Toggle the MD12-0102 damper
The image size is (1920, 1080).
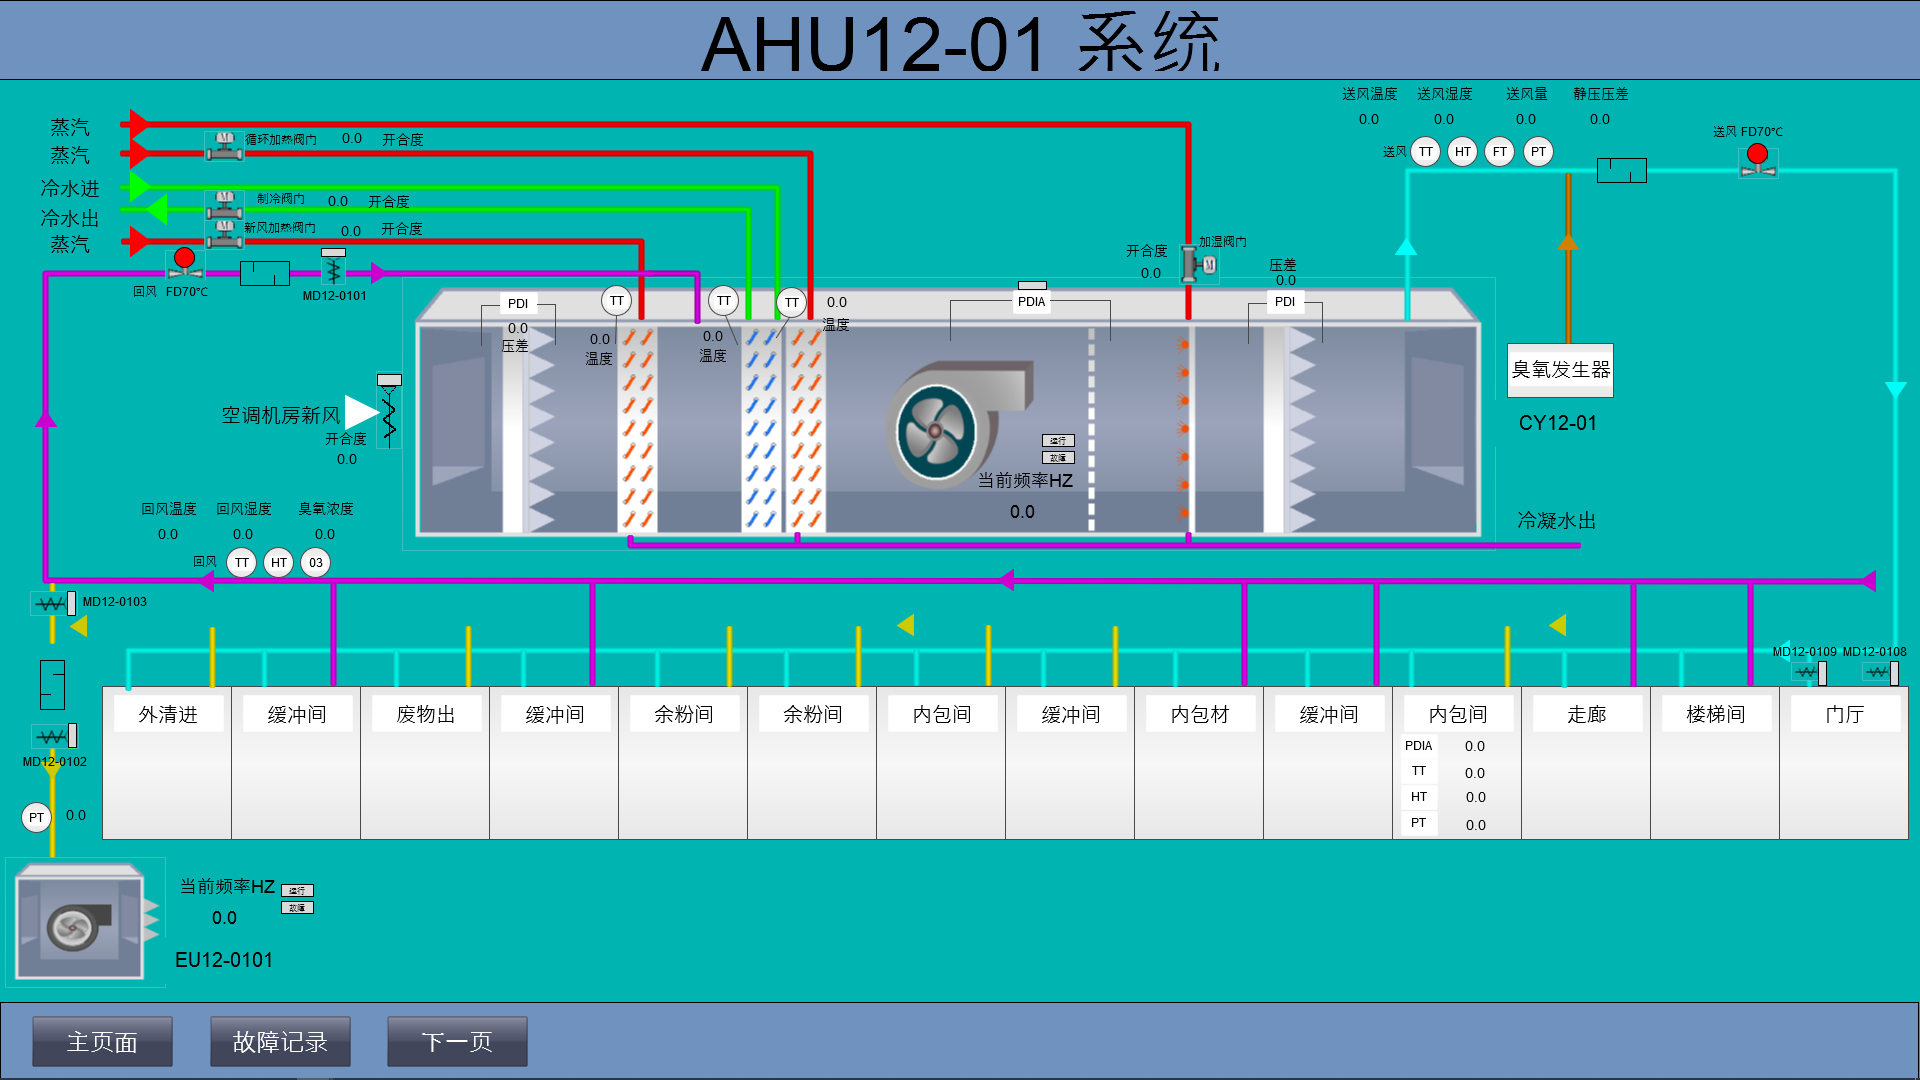pyautogui.click(x=54, y=737)
